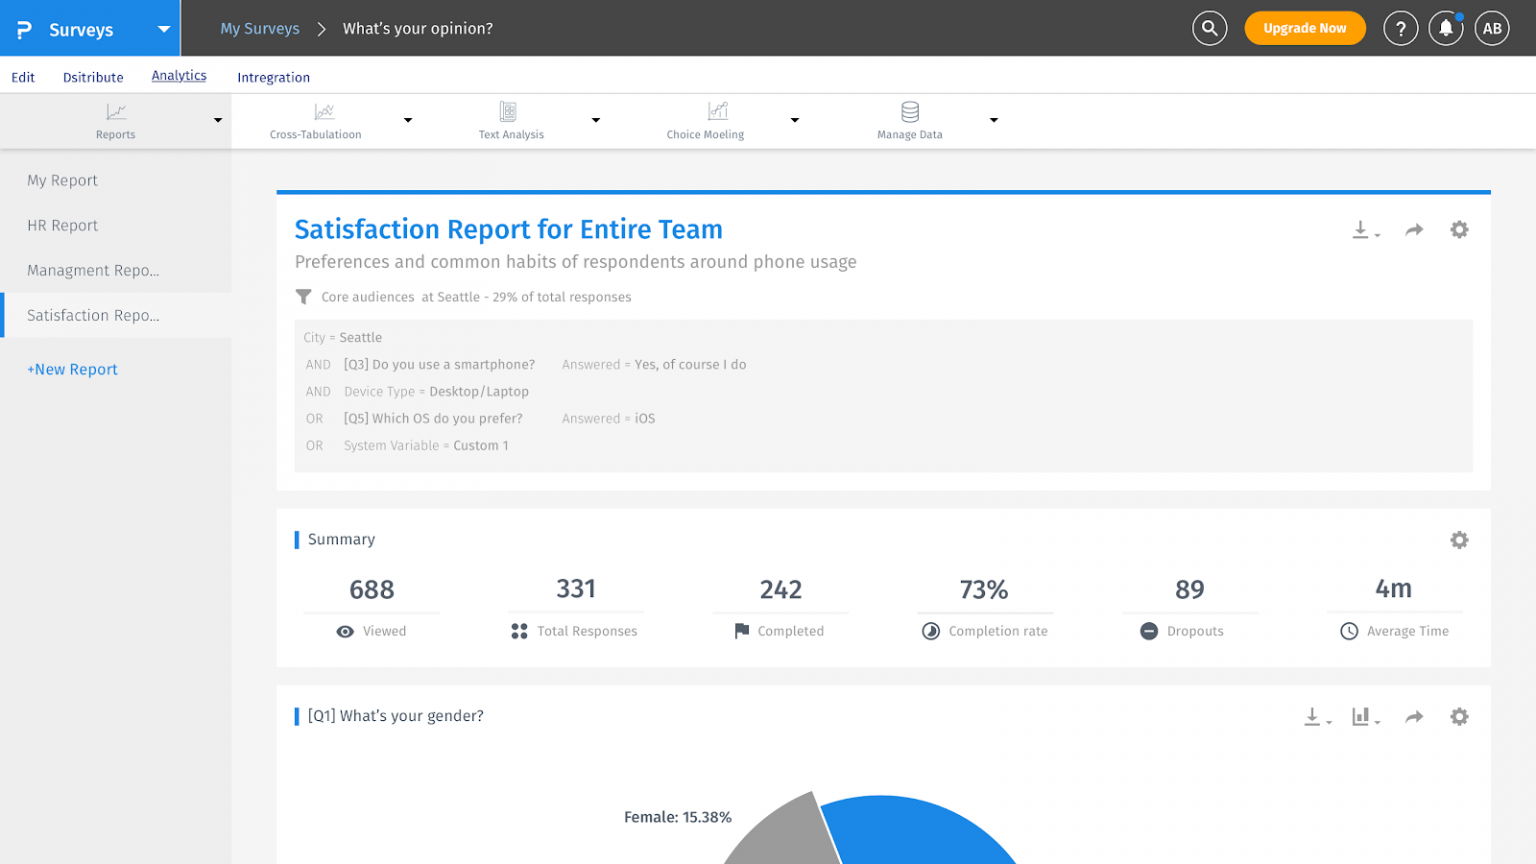Image resolution: width=1536 pixels, height=864 pixels.
Task: Open notifications bell icon
Action: [1445, 28]
